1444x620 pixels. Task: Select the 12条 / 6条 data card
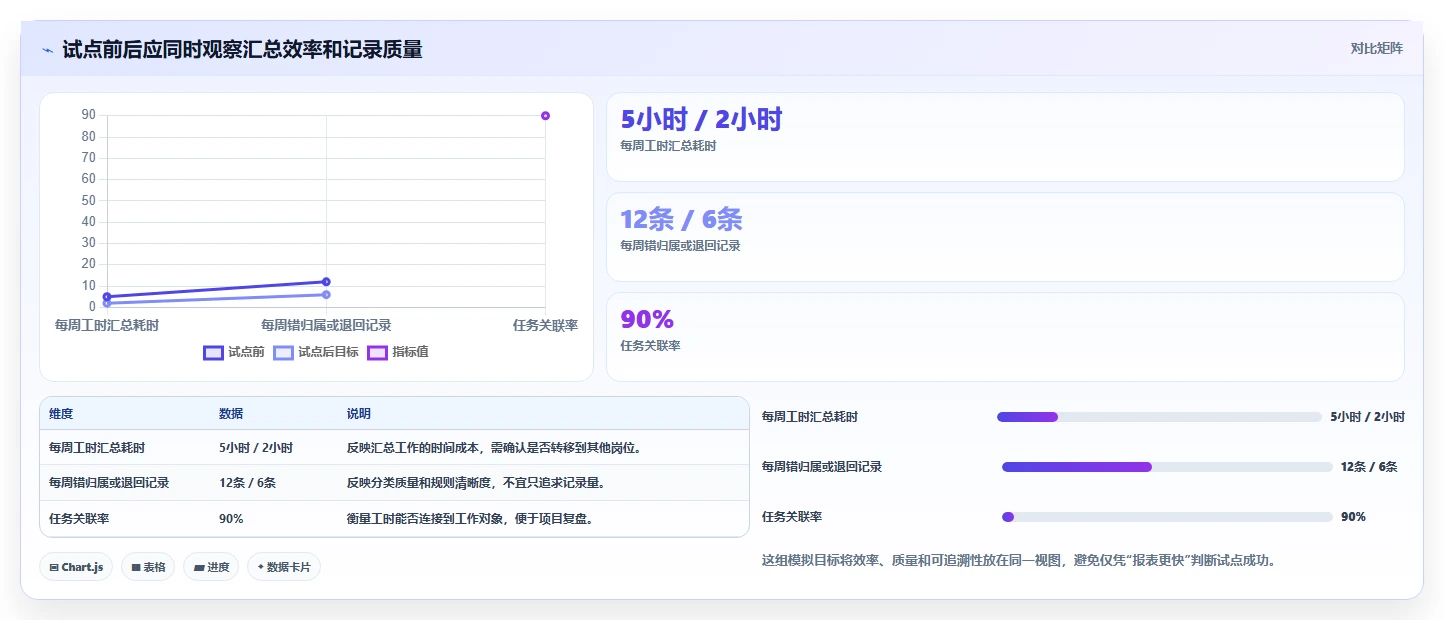click(1005, 237)
